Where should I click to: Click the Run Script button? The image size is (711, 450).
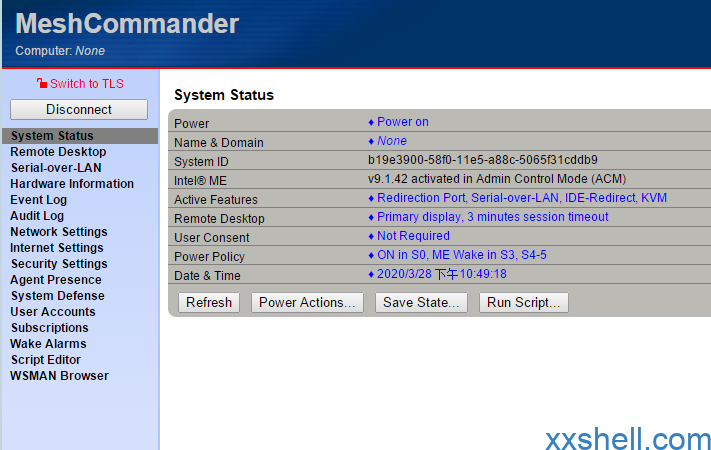[524, 303]
